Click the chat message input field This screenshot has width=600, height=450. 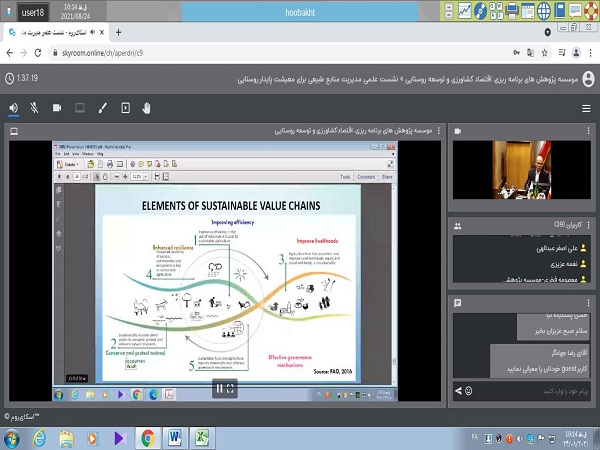[x=530, y=392]
